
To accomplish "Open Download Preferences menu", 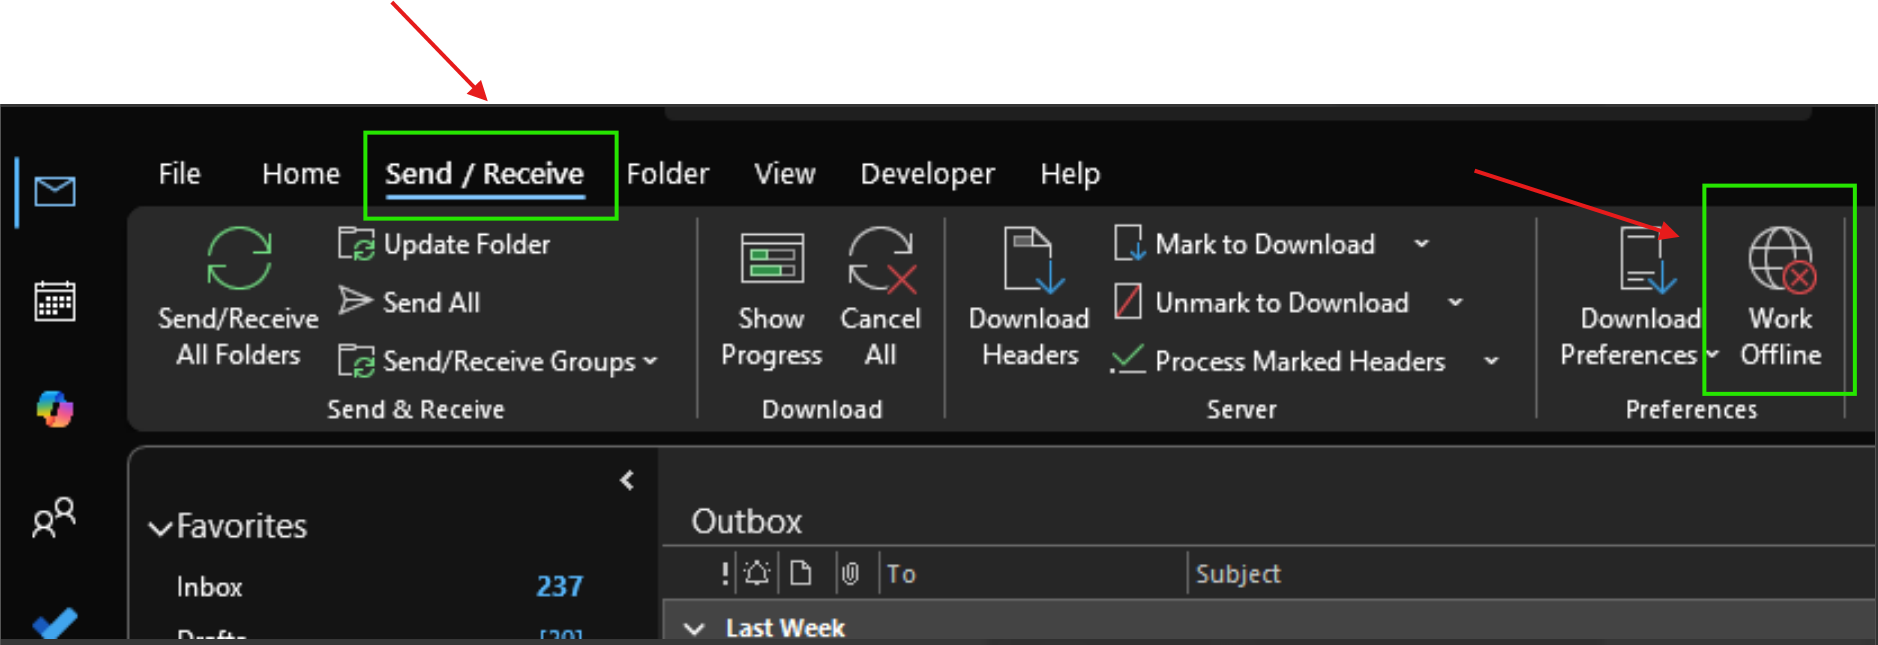I will click(1638, 297).
